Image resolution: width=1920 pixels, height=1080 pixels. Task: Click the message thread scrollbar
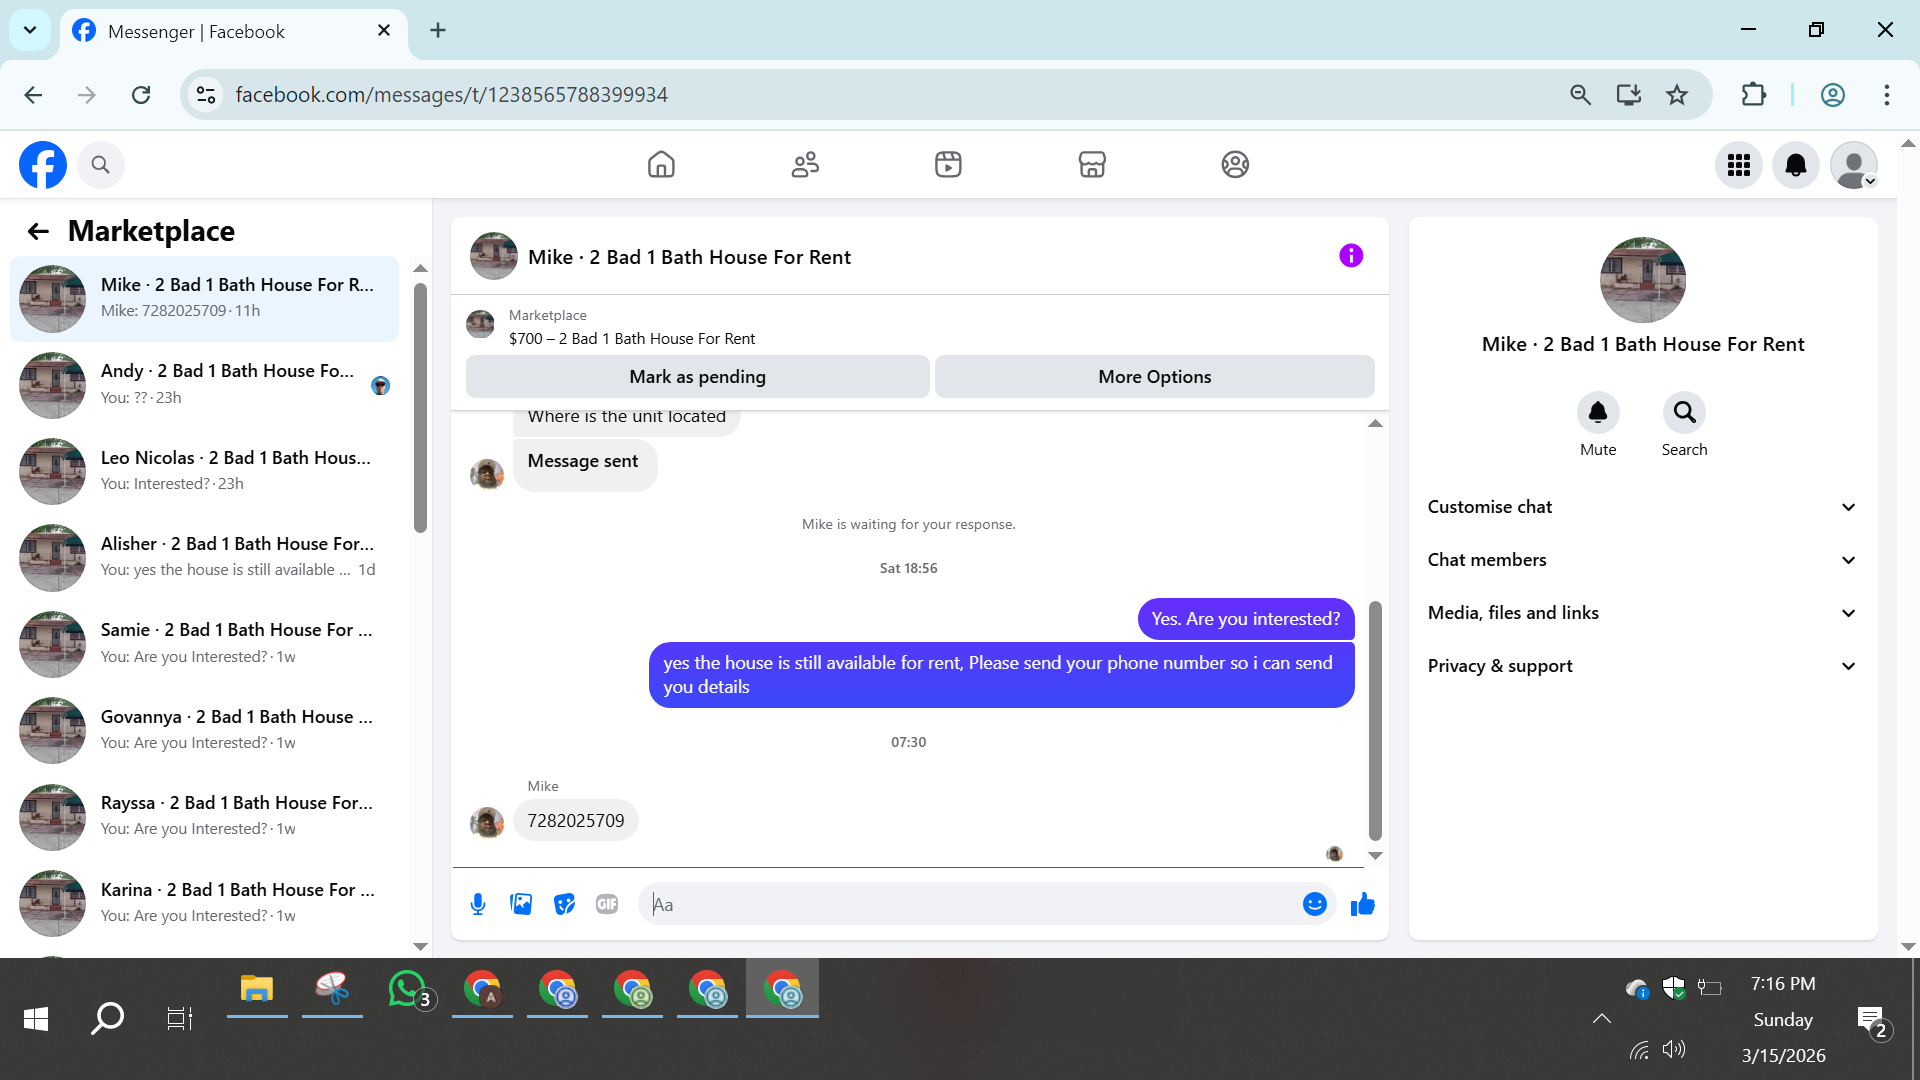(1375, 721)
